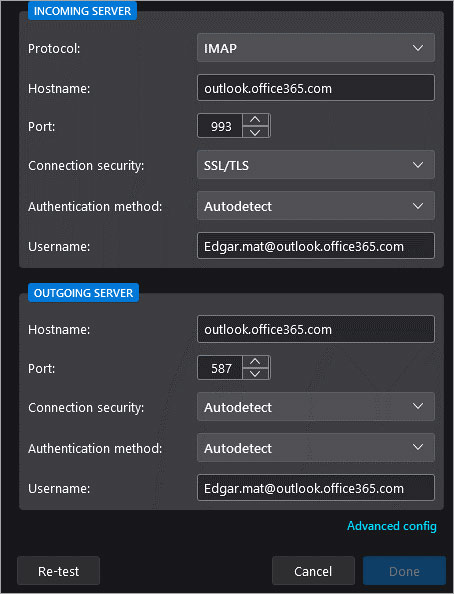The width and height of the screenshot is (454, 594).
Task: Increase the outgoing port 587 value
Action: 255,361
